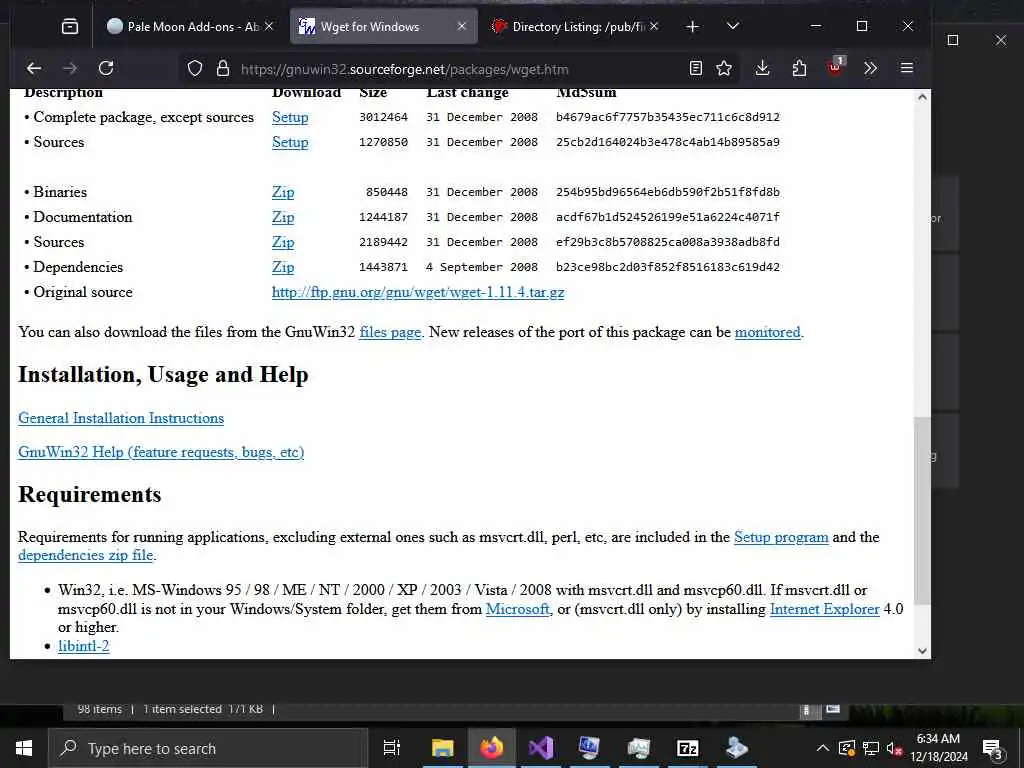Open site security padlock info
Screen dimensions: 1024x768
point(223,69)
